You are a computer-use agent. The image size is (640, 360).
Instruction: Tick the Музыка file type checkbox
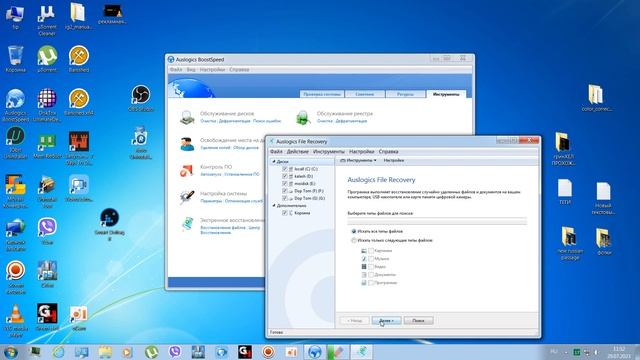371,259
